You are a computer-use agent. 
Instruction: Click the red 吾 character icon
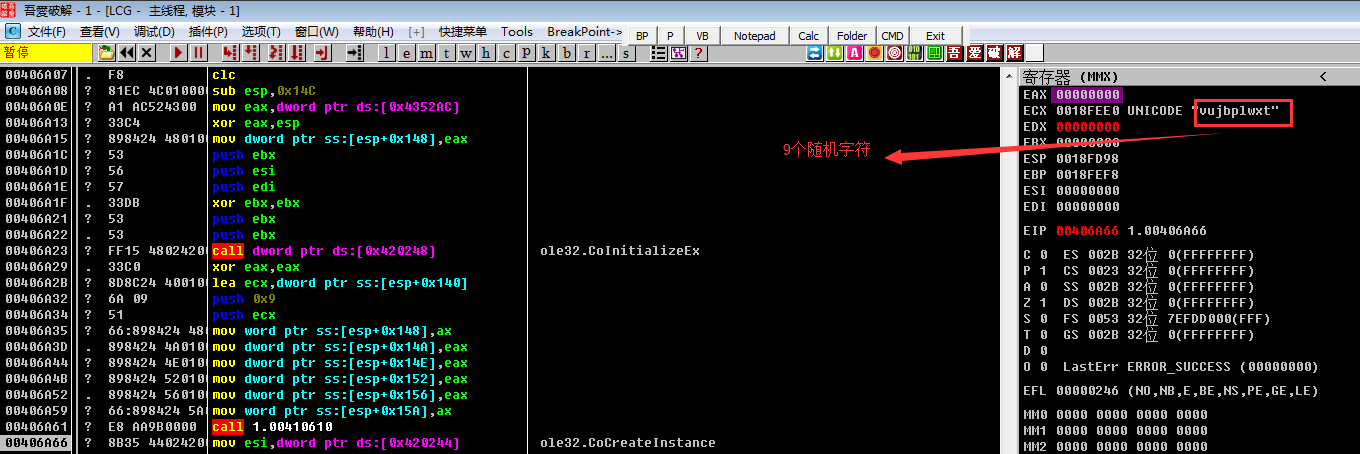point(954,53)
